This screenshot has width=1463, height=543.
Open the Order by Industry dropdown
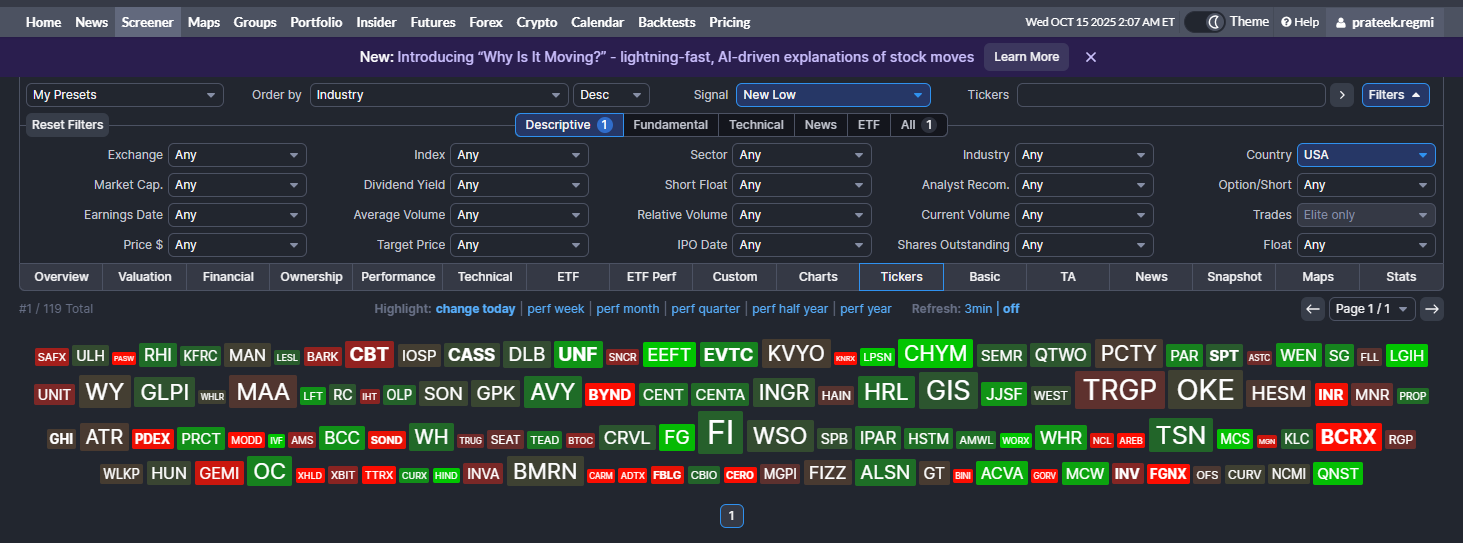coord(439,95)
